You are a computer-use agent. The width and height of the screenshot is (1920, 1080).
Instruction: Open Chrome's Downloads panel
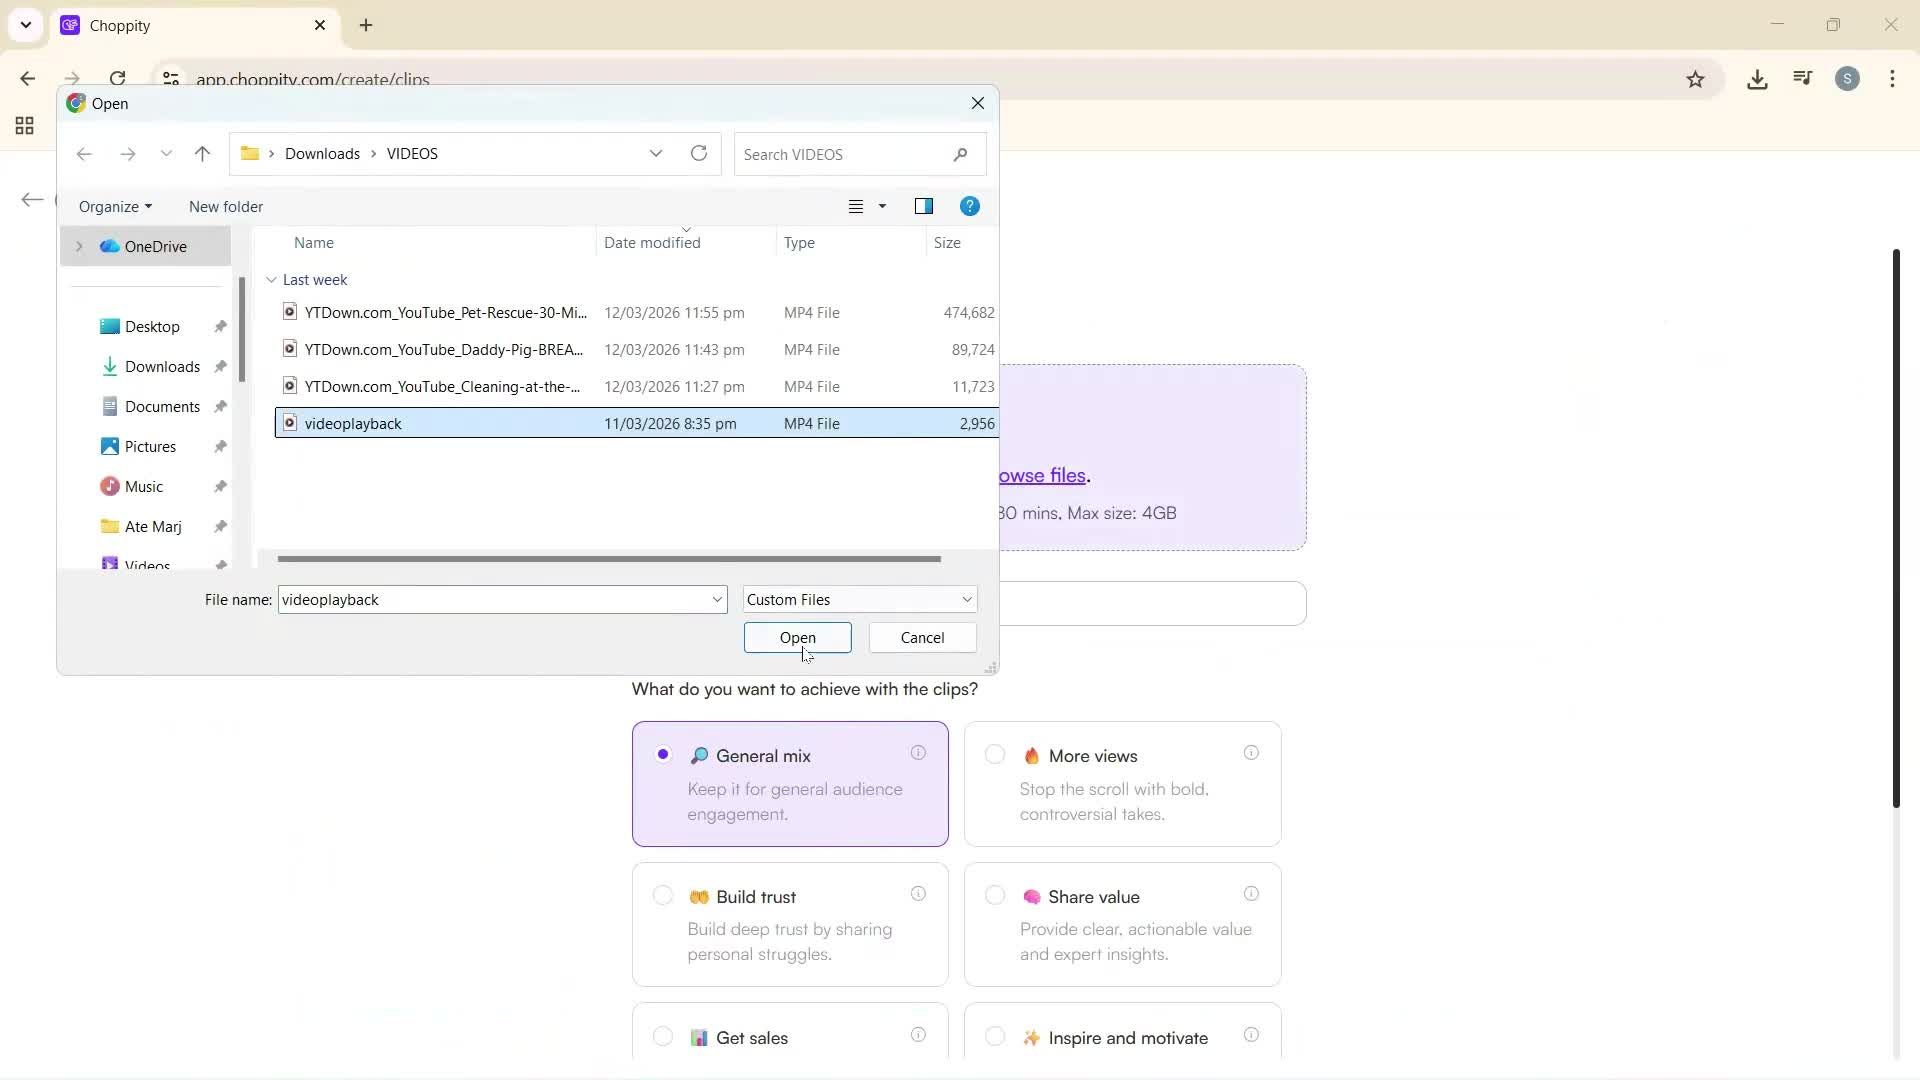click(x=1757, y=78)
